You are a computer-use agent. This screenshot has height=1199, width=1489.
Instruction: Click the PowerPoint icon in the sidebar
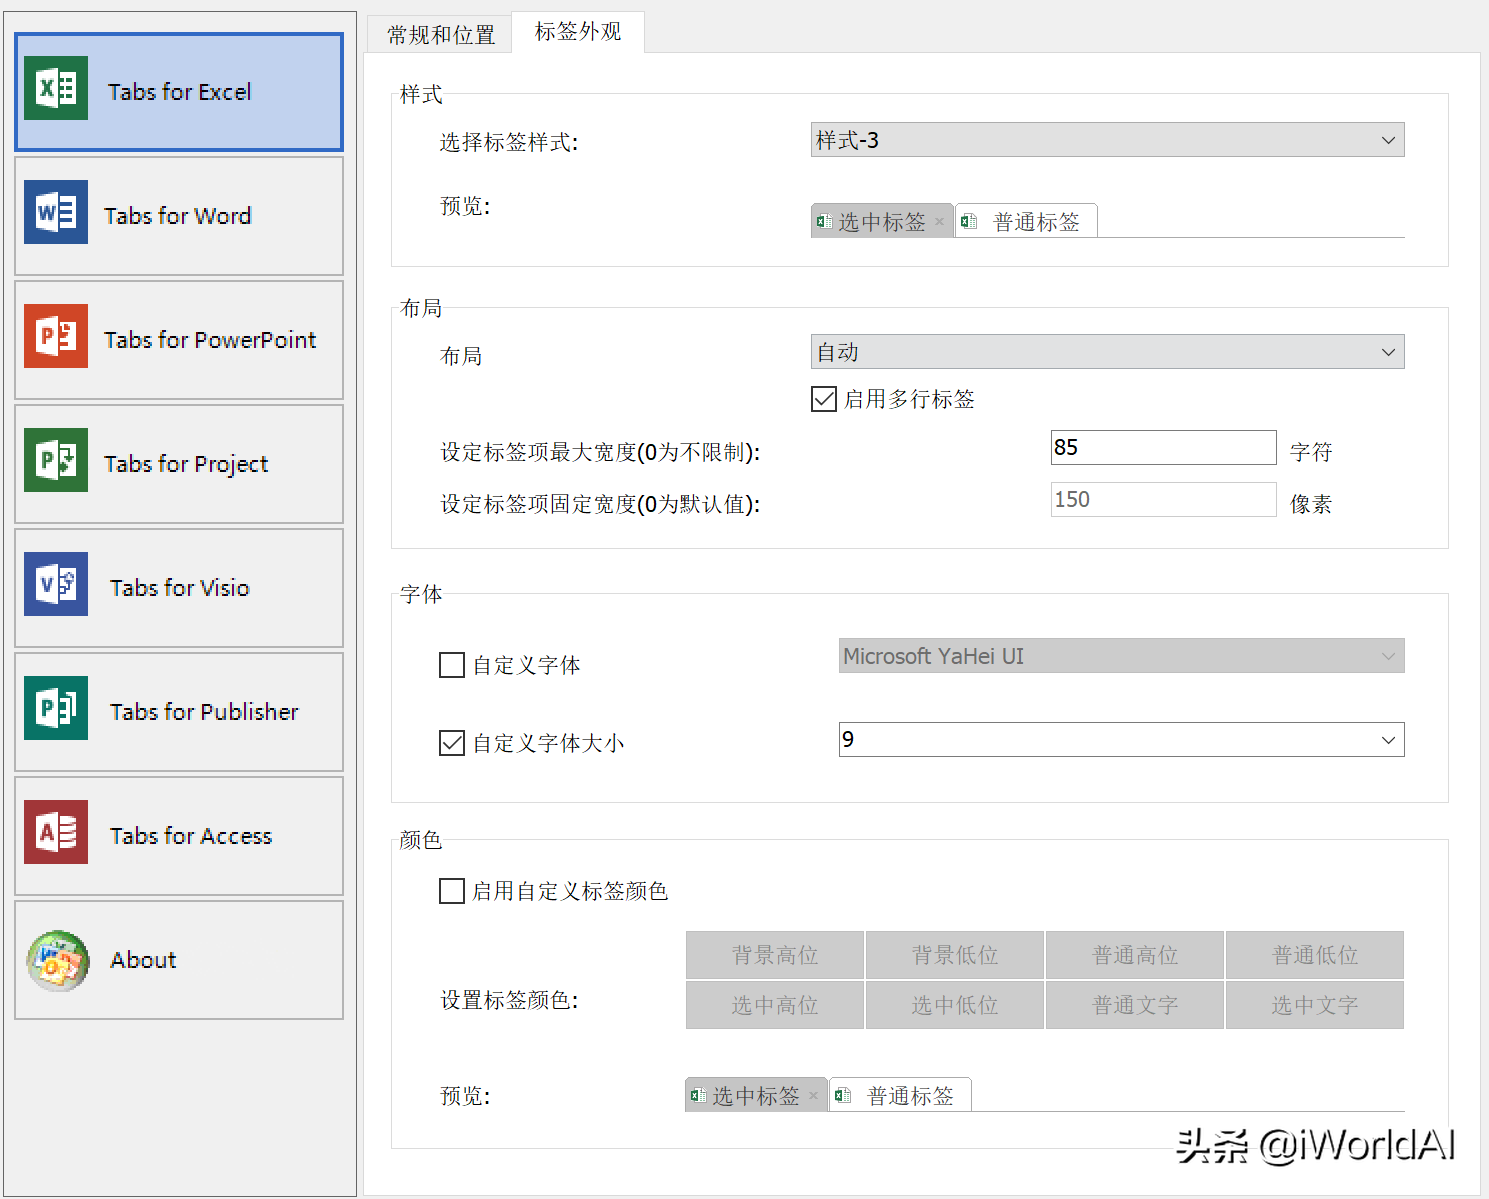point(56,336)
